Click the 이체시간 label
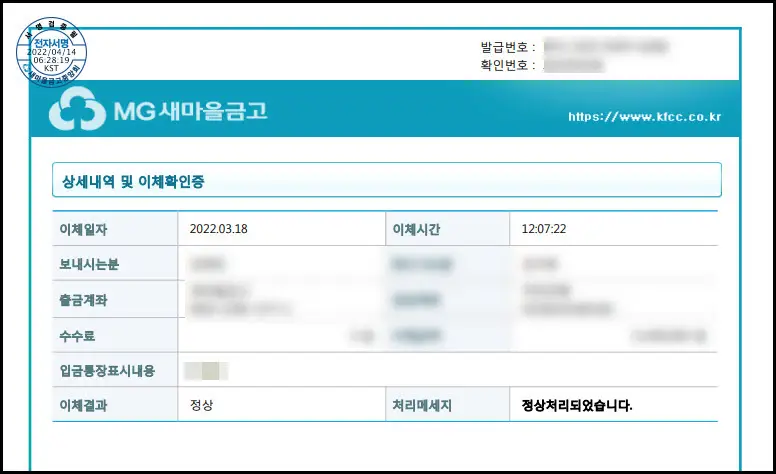Image resolution: width=776 pixels, height=474 pixels. click(x=416, y=230)
